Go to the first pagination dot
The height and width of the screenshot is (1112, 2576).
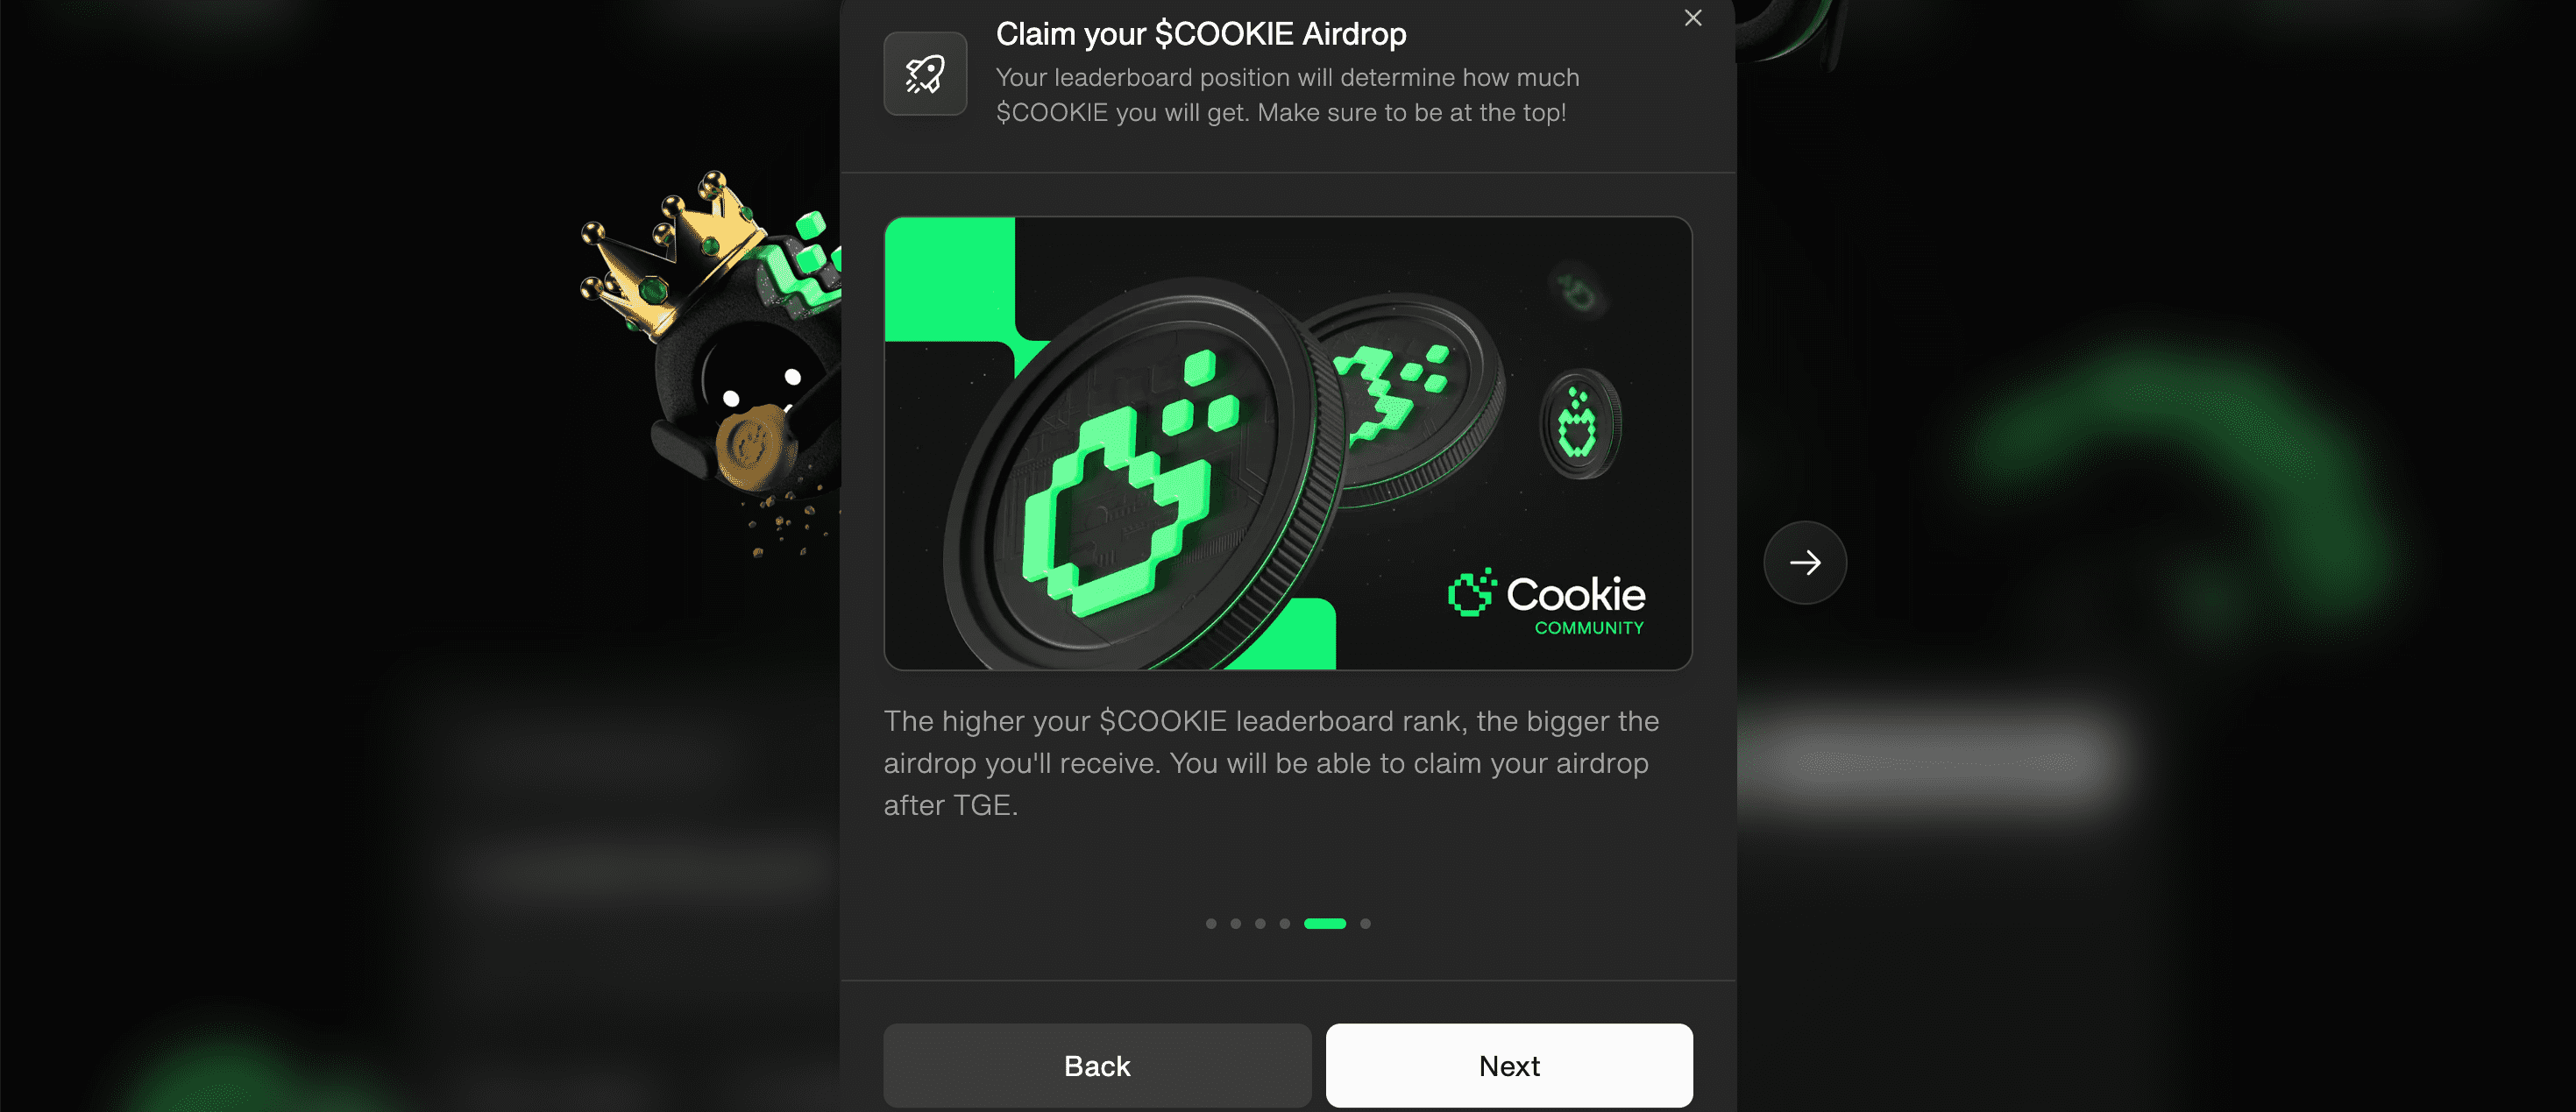tap(1211, 924)
